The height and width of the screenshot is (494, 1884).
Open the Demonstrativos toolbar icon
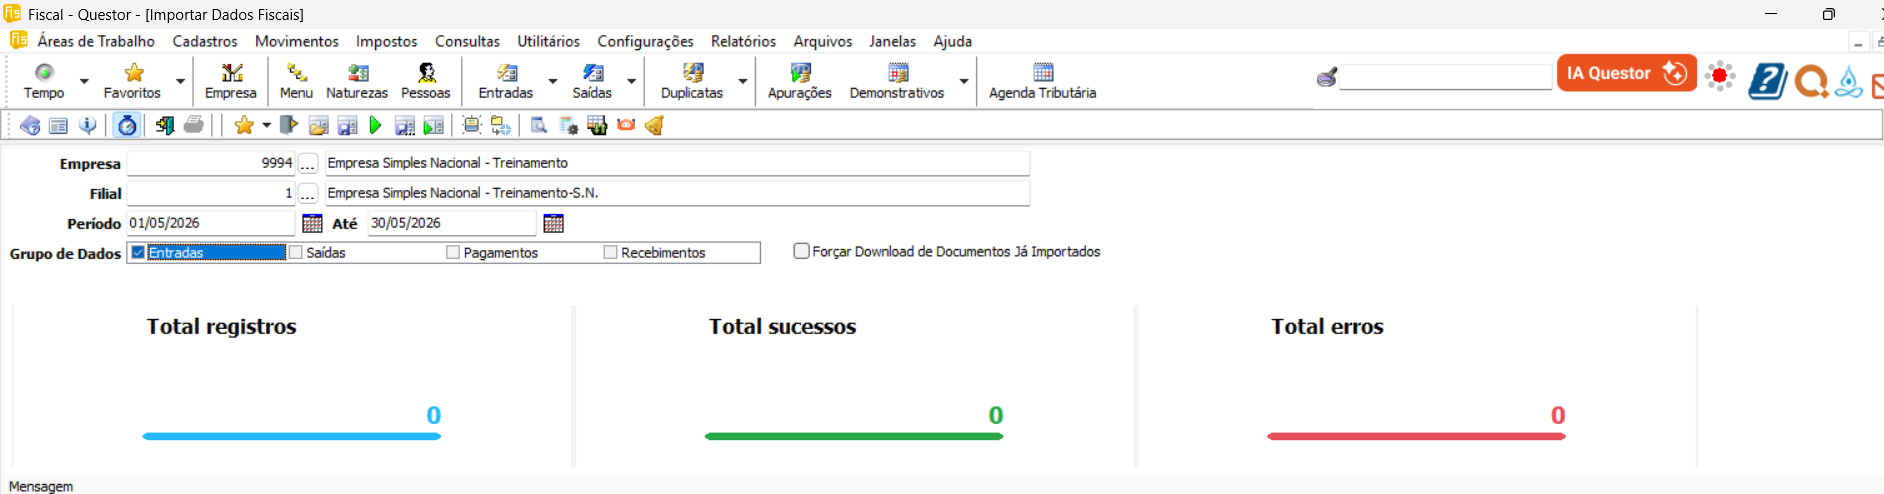pos(897,81)
